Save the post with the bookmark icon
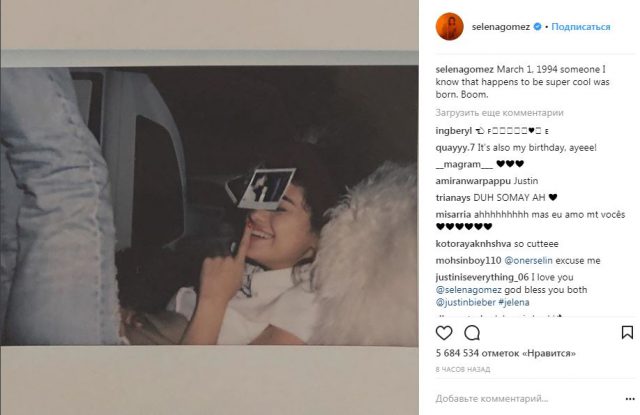Image resolution: width=640 pixels, height=415 pixels. pos(627,333)
